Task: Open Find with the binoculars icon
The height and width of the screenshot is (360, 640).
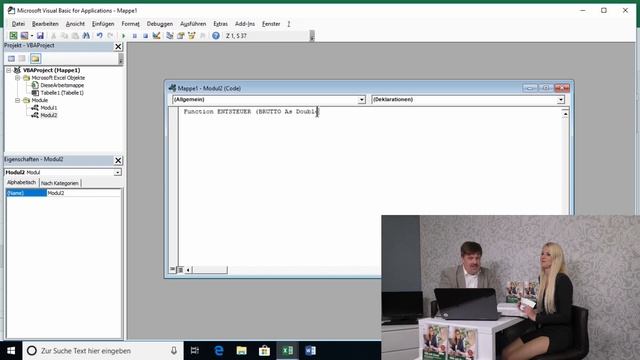Action: point(86,36)
